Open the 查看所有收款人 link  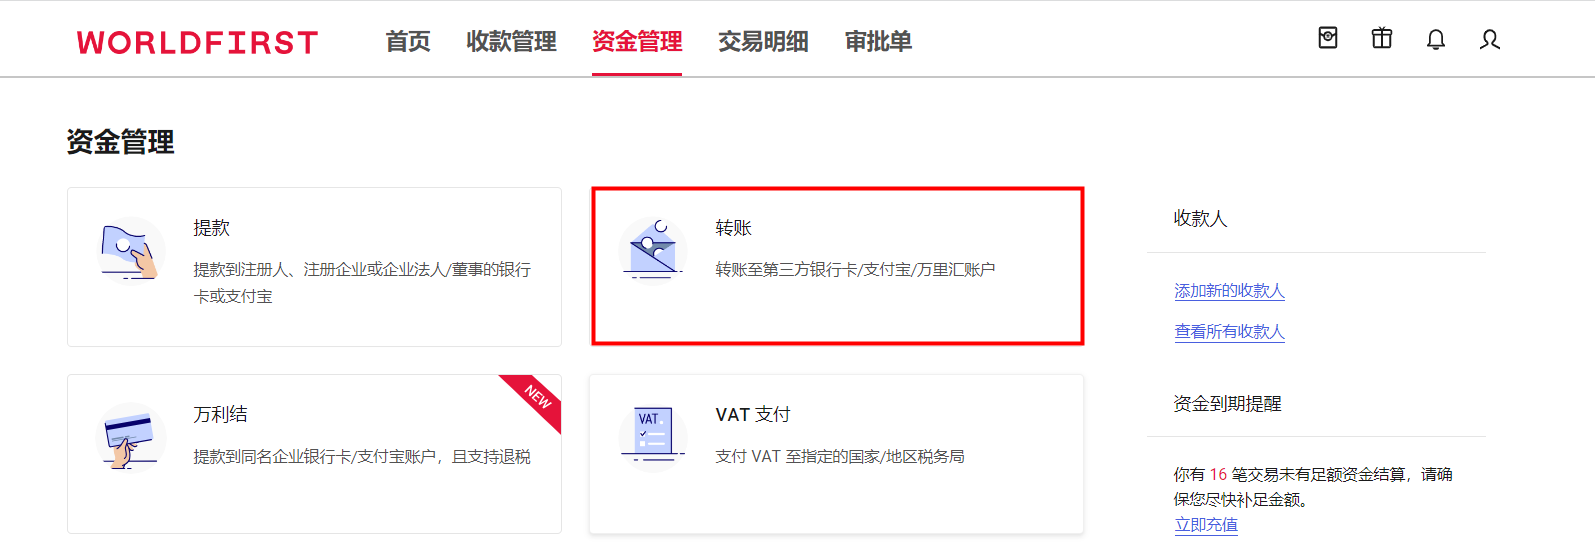[1229, 331]
